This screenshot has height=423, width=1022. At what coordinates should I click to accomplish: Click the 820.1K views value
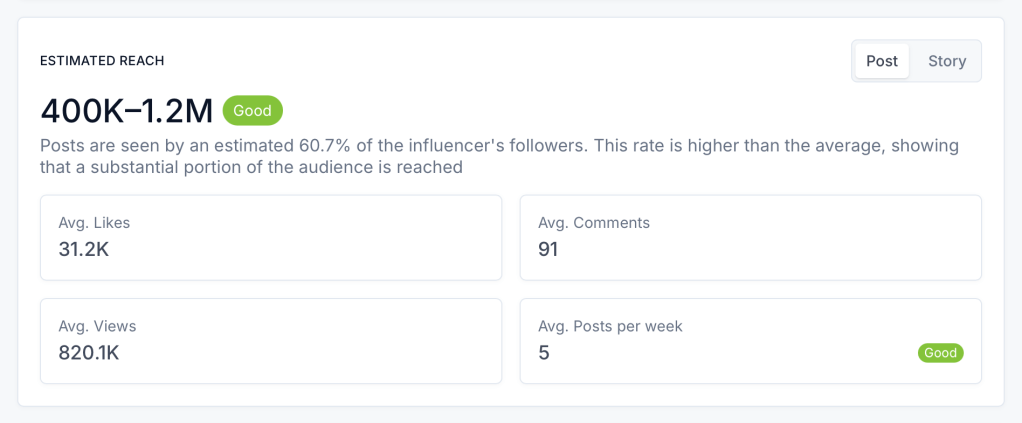[x=89, y=352]
